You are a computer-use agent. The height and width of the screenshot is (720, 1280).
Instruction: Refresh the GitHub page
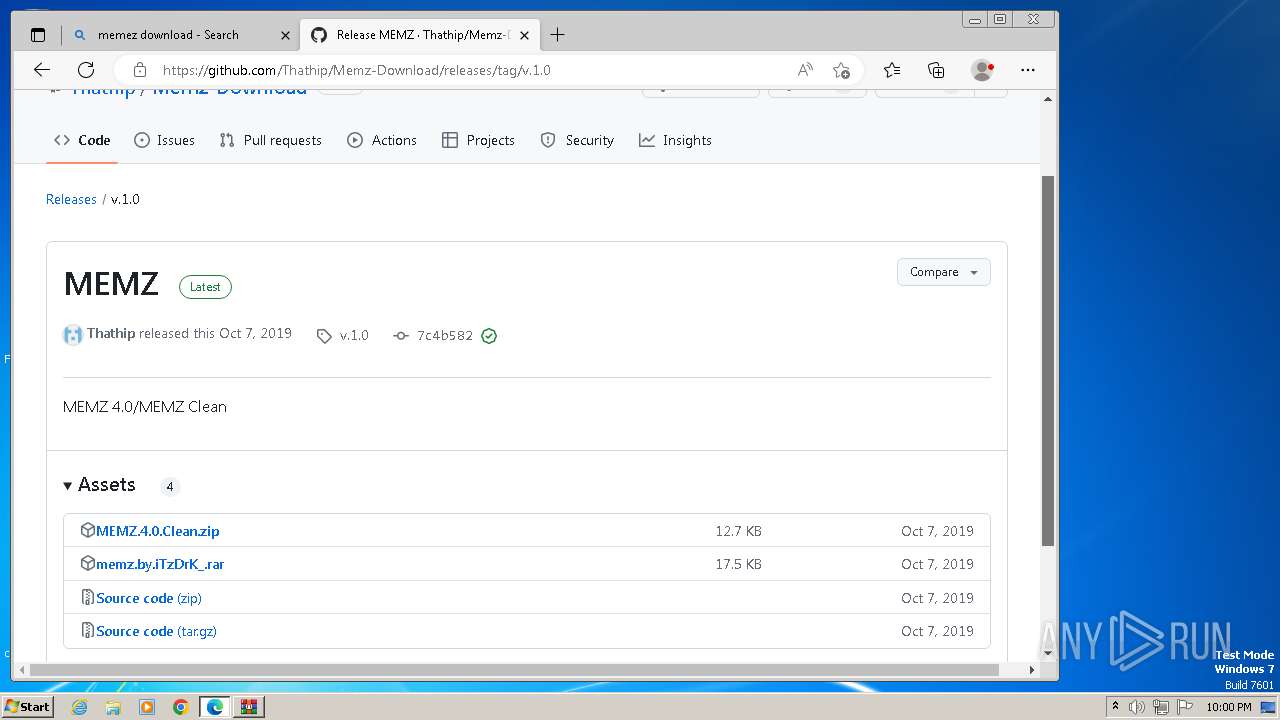tap(86, 70)
